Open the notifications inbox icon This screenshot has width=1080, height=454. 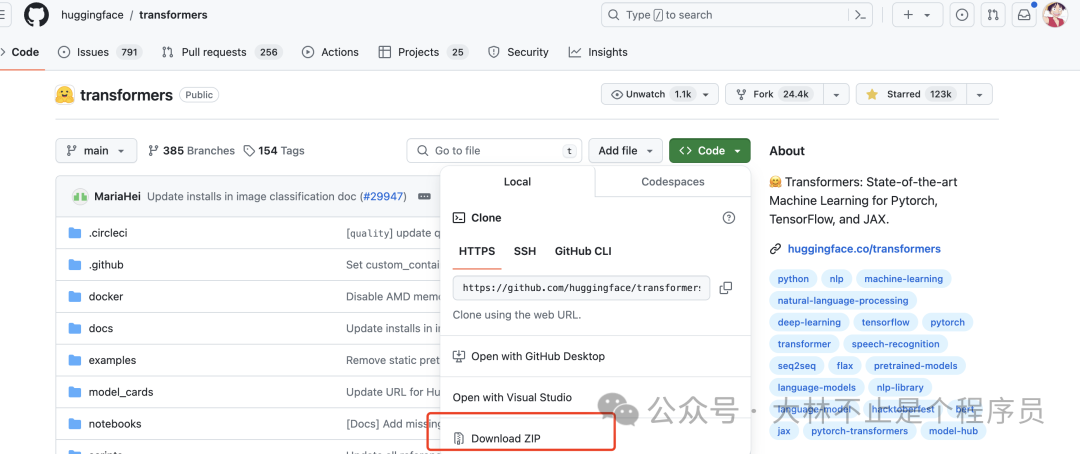[1024, 14]
